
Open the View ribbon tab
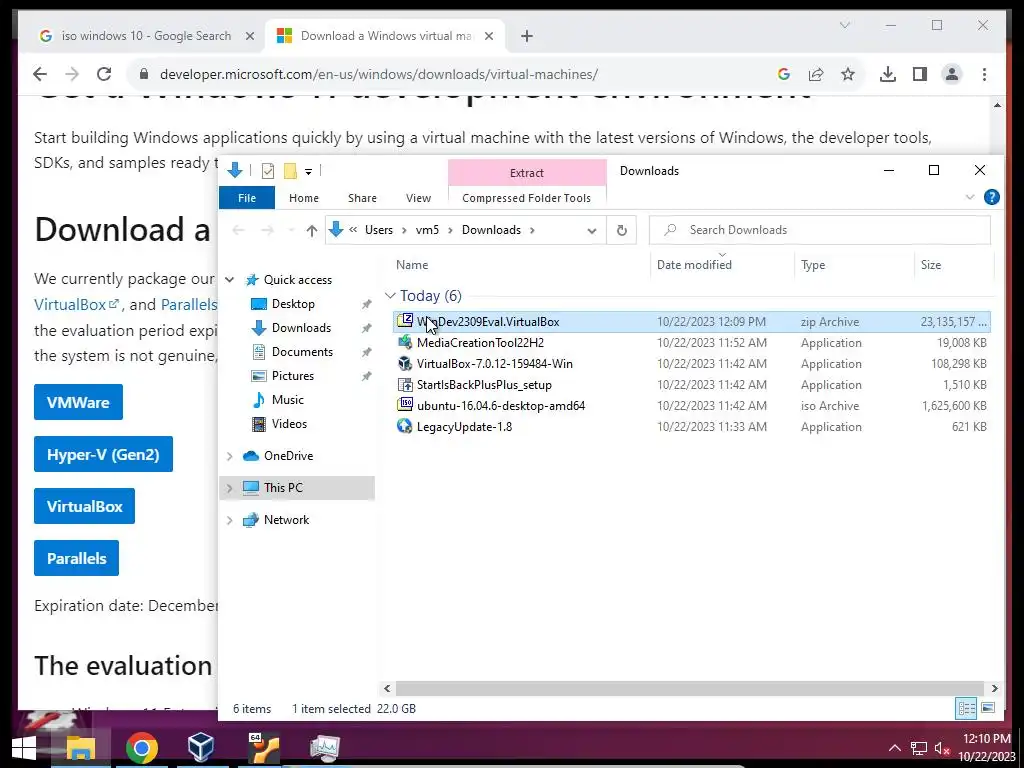coord(418,198)
